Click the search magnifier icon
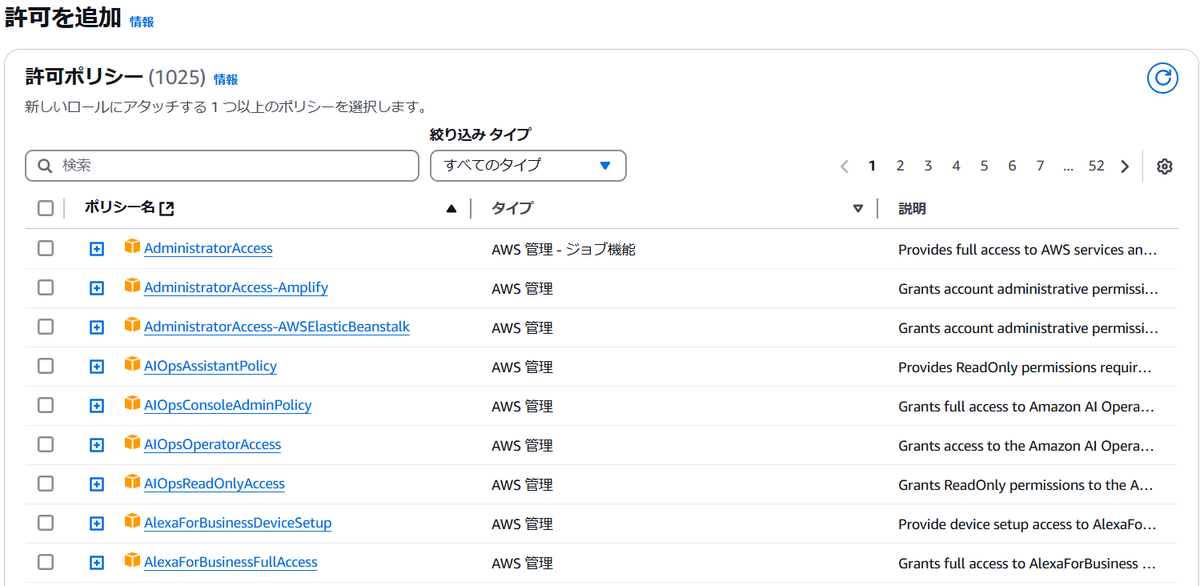Viewport: 1200px width, 586px height. (x=45, y=166)
